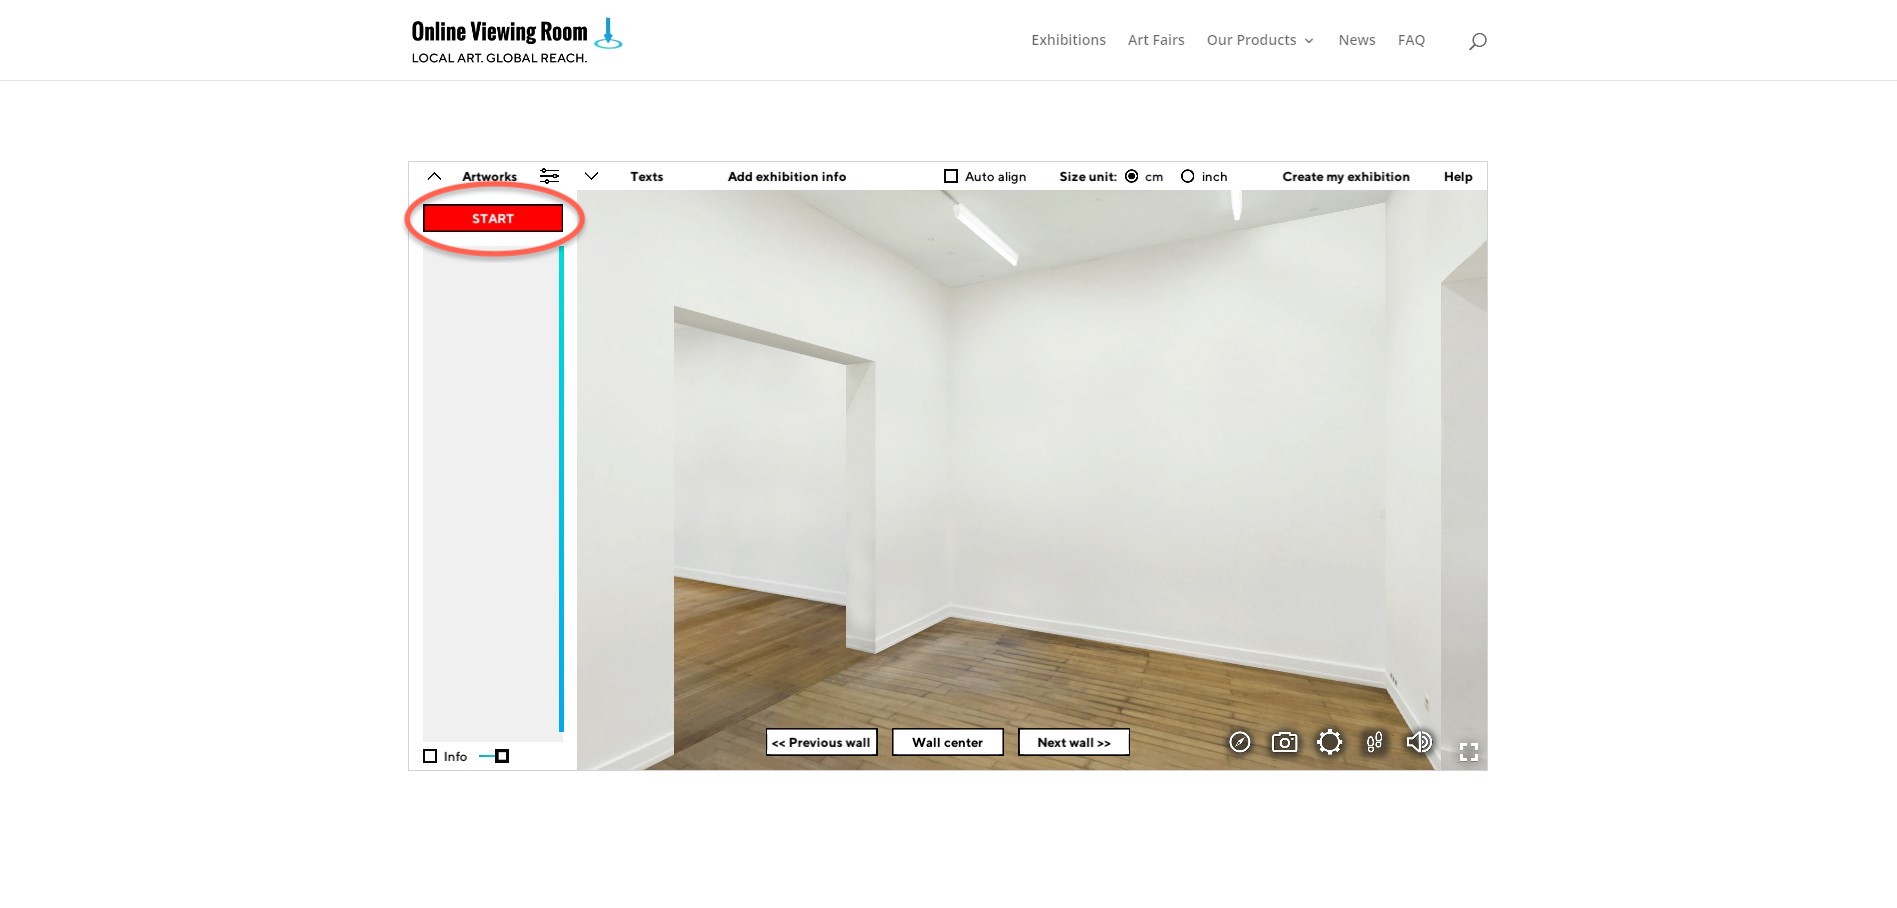This screenshot has height=908, width=1897.
Task: Jump to Wall center
Action: (947, 742)
